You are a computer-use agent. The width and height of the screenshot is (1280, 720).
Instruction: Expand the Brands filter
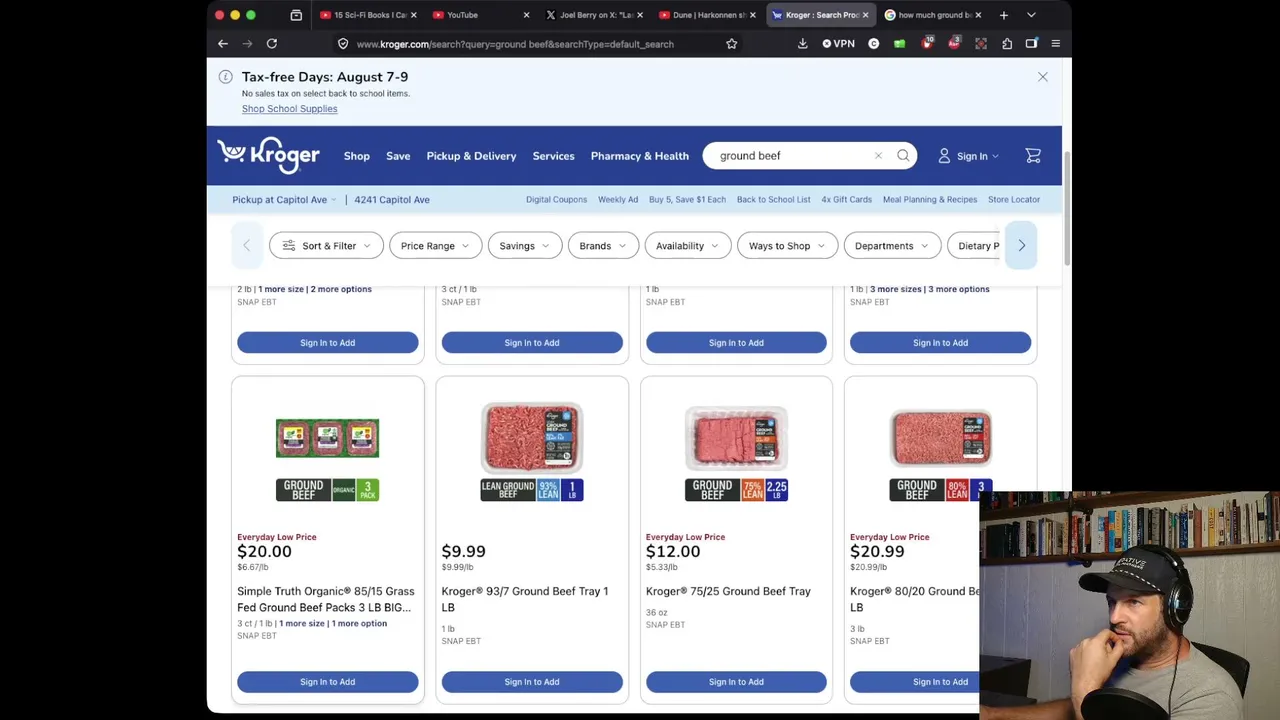point(602,246)
